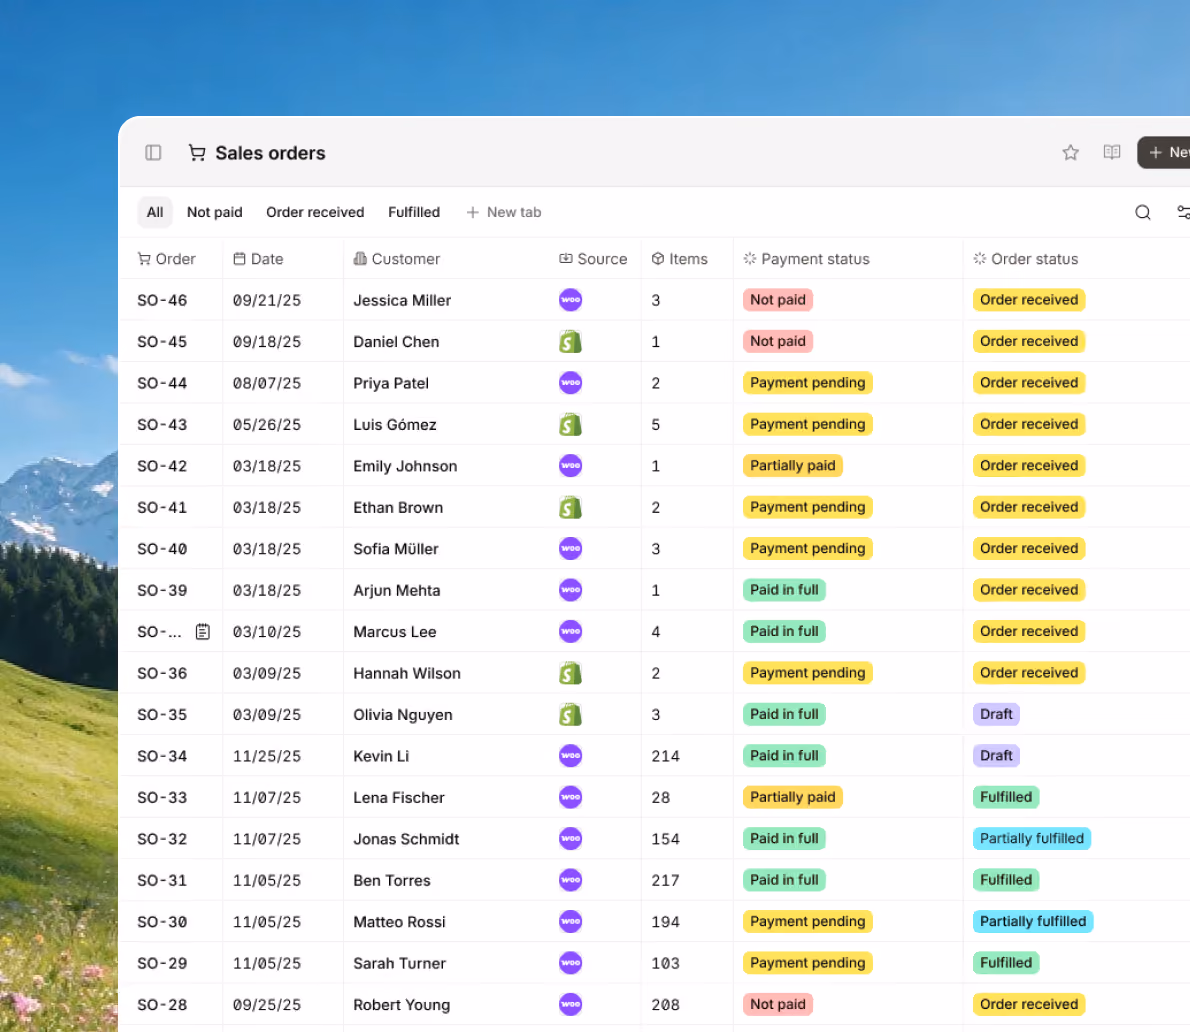Open order SO-46
The height and width of the screenshot is (1032, 1190).
pyautogui.click(x=162, y=300)
